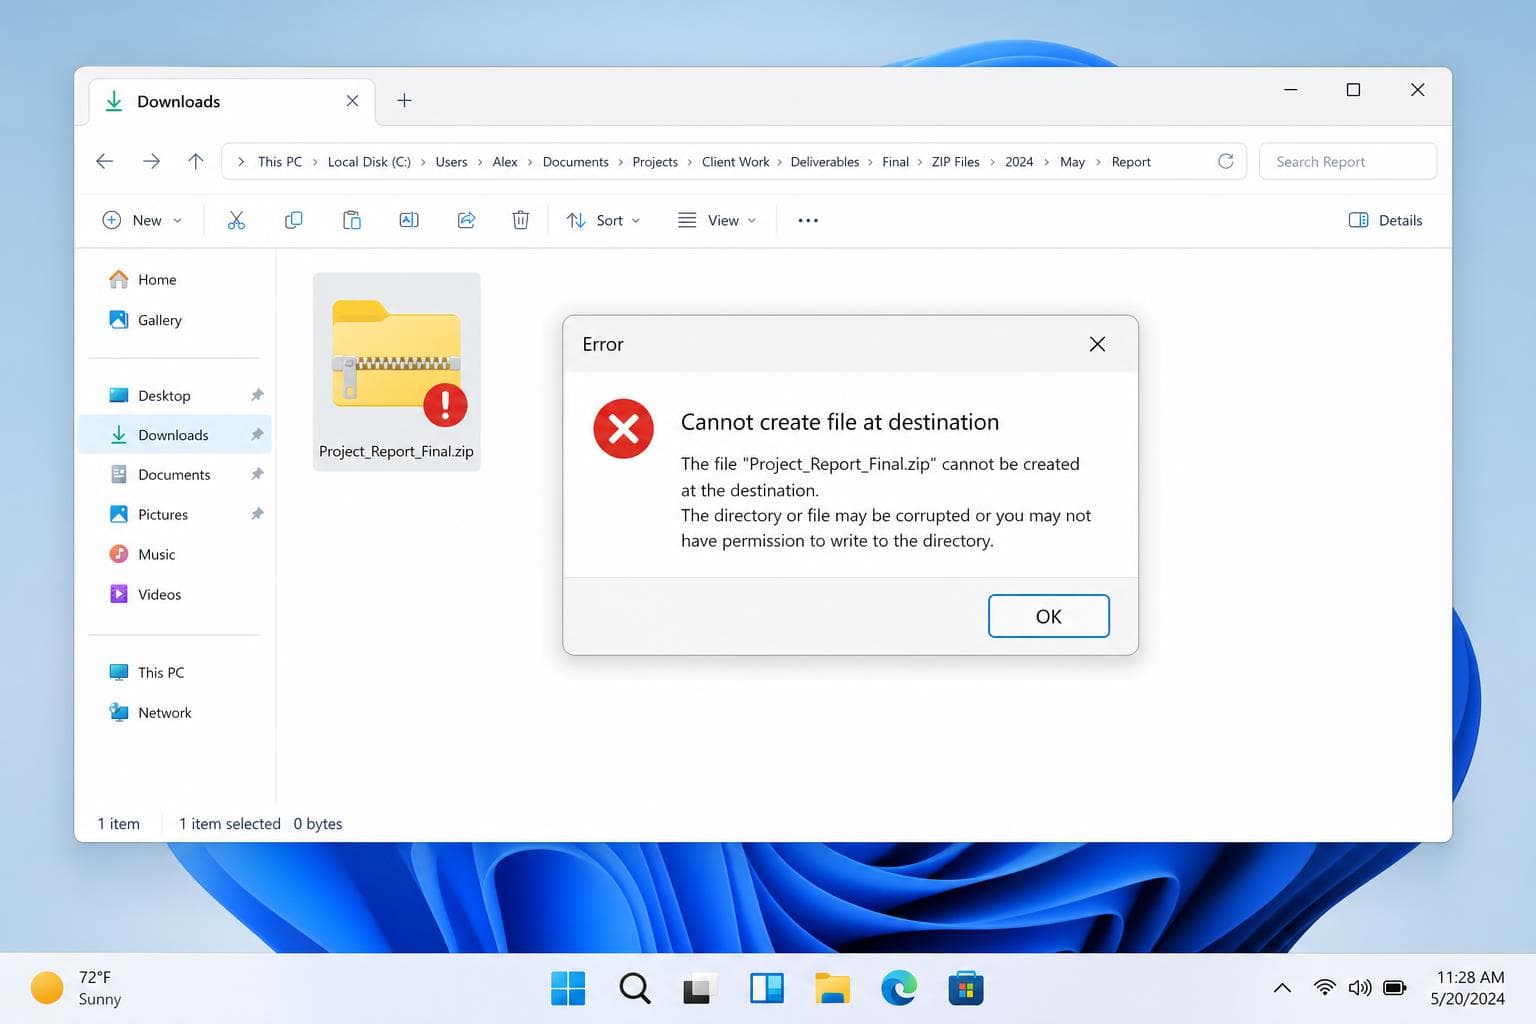1536x1024 pixels.
Task: Open Microsoft Store from the taskbar
Action: pos(965,988)
